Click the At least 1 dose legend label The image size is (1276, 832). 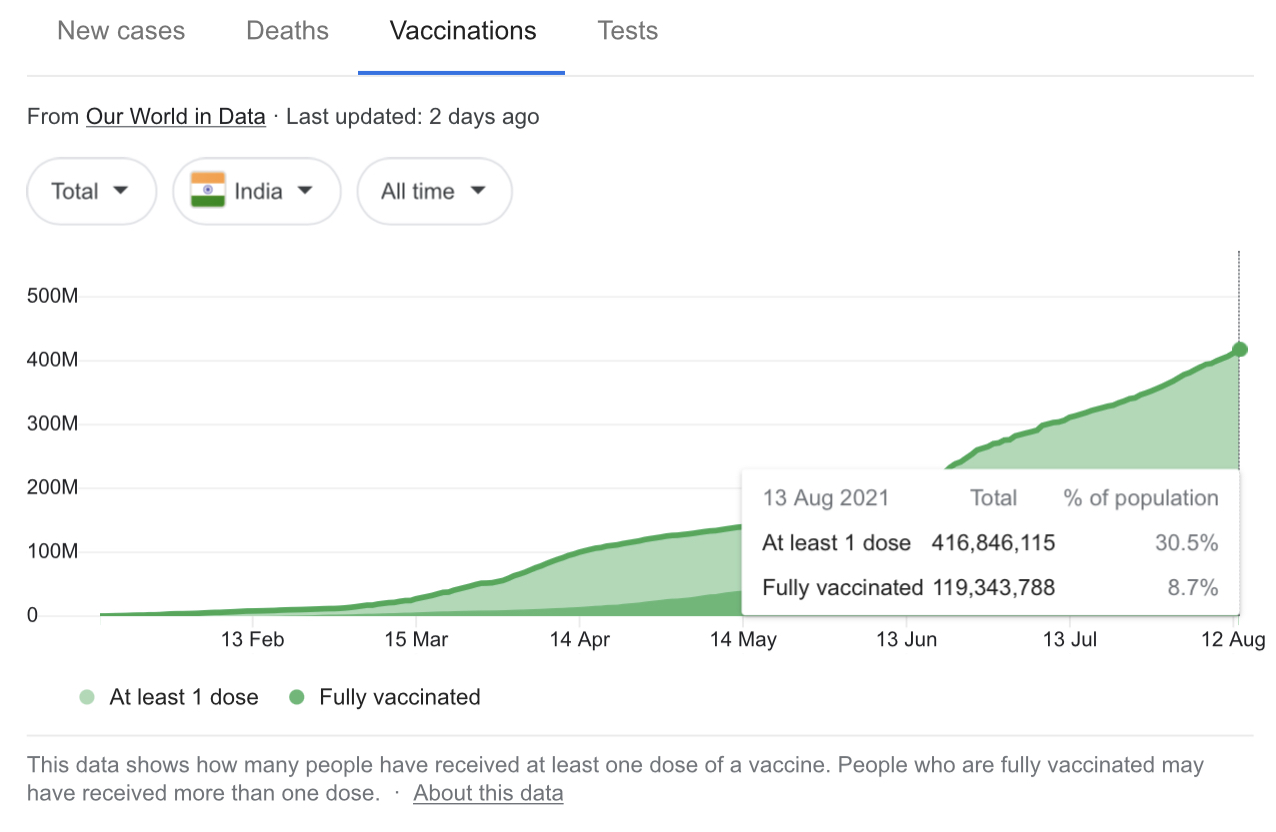184,698
